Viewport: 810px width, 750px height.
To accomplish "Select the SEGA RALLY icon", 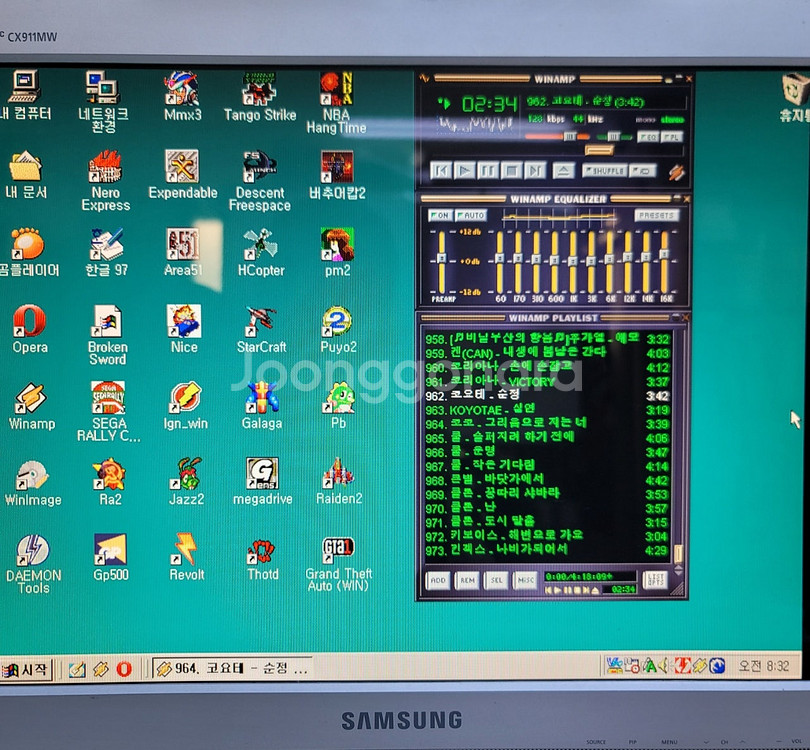I will point(108,411).
